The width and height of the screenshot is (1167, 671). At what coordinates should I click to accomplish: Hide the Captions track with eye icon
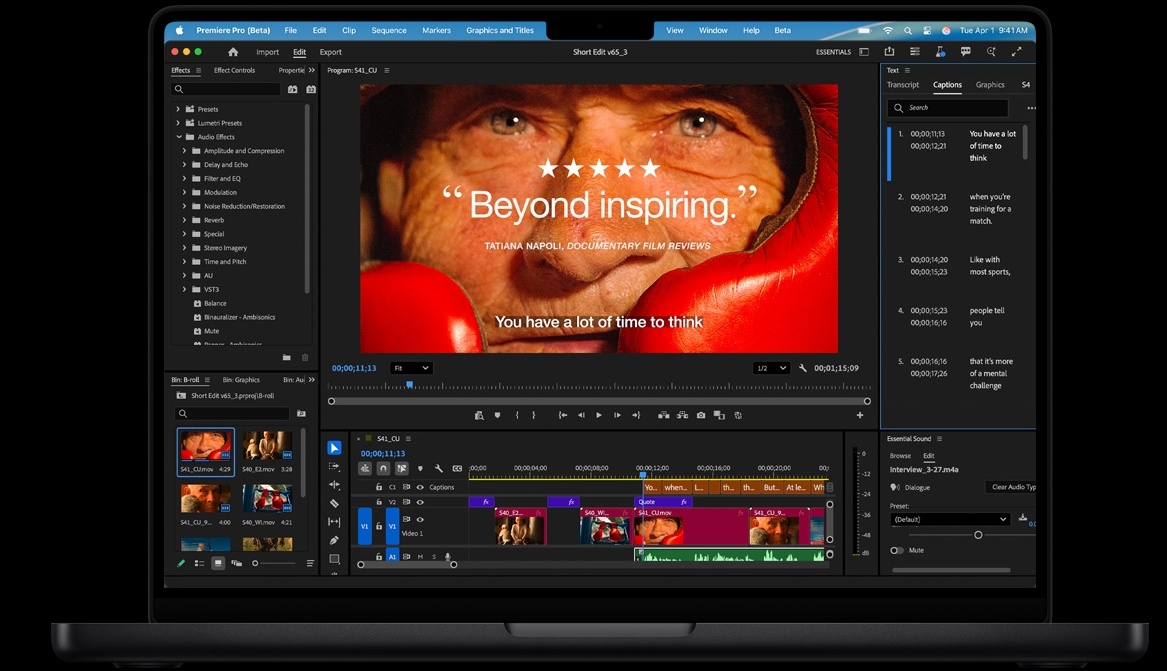pyautogui.click(x=419, y=487)
